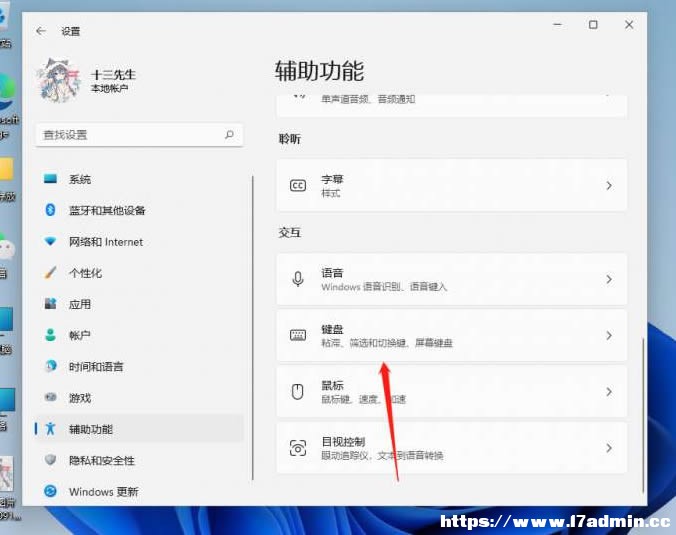The height and width of the screenshot is (535, 676).
Task: Click the Windows 更新 sync icon
Action: pos(50,491)
